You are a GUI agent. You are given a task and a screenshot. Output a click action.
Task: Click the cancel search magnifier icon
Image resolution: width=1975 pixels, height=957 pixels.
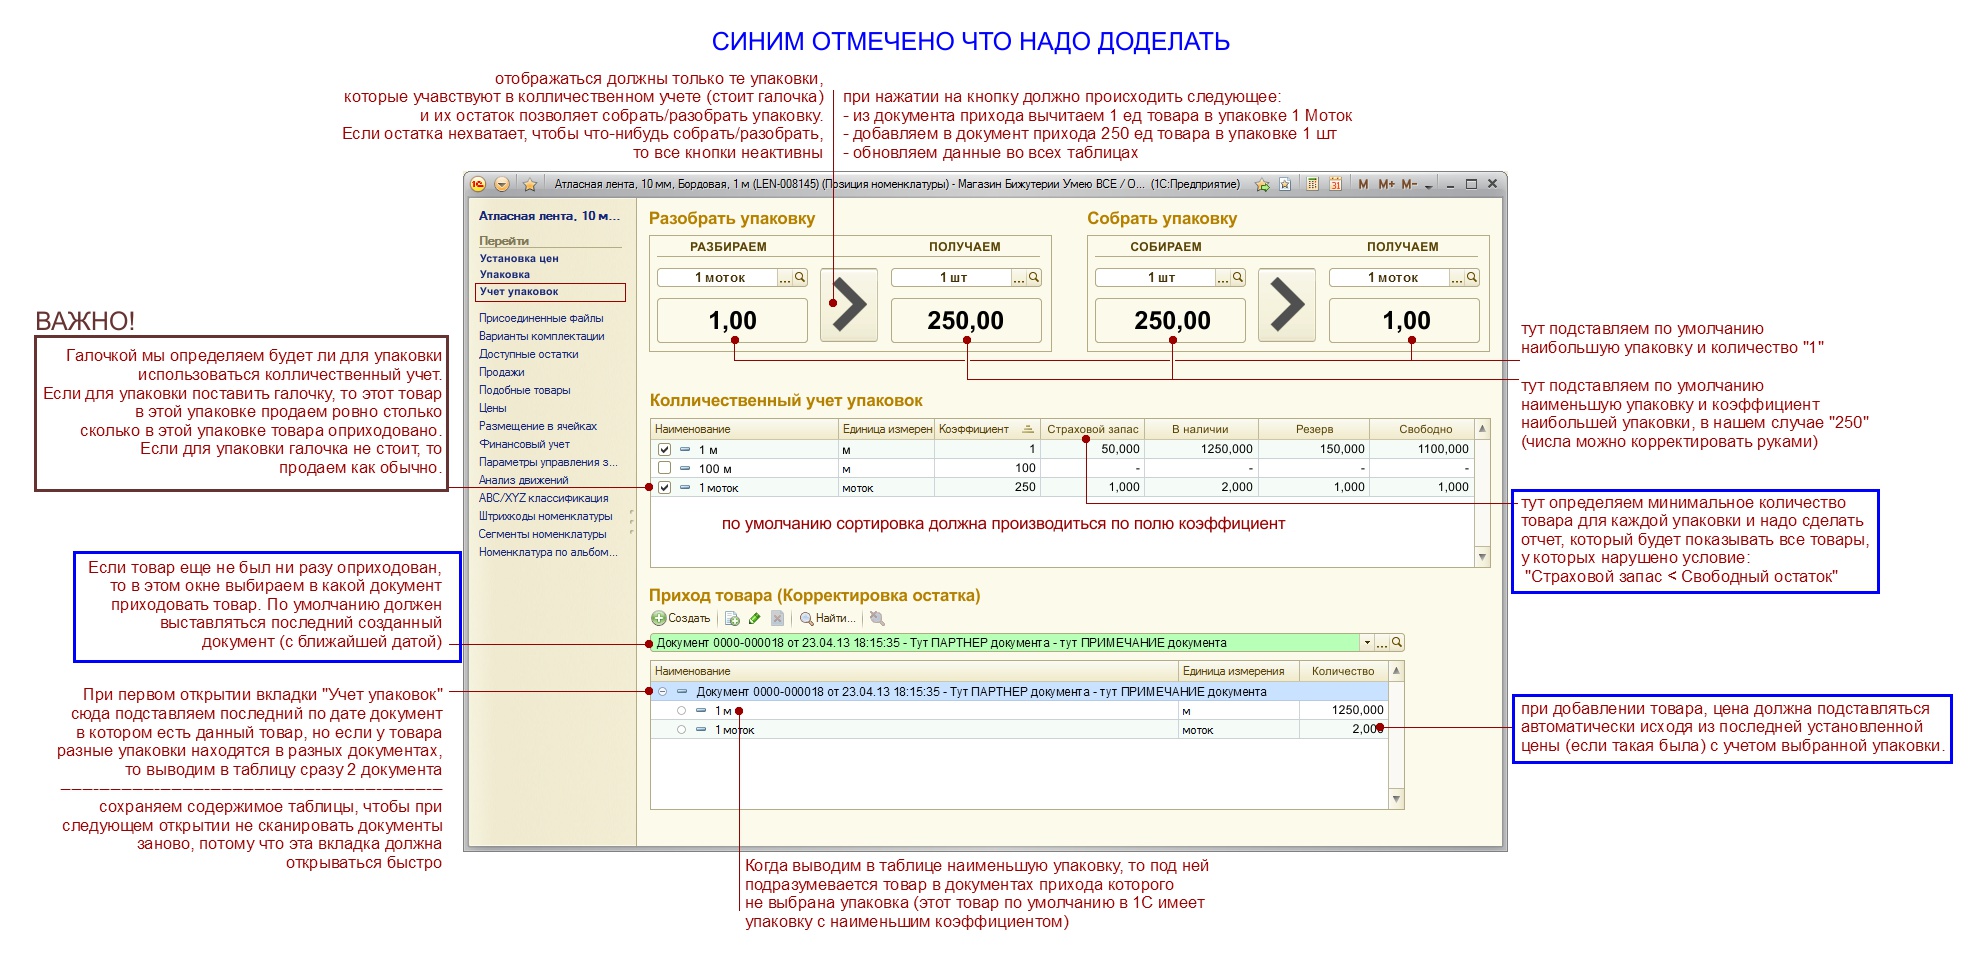pos(877,619)
